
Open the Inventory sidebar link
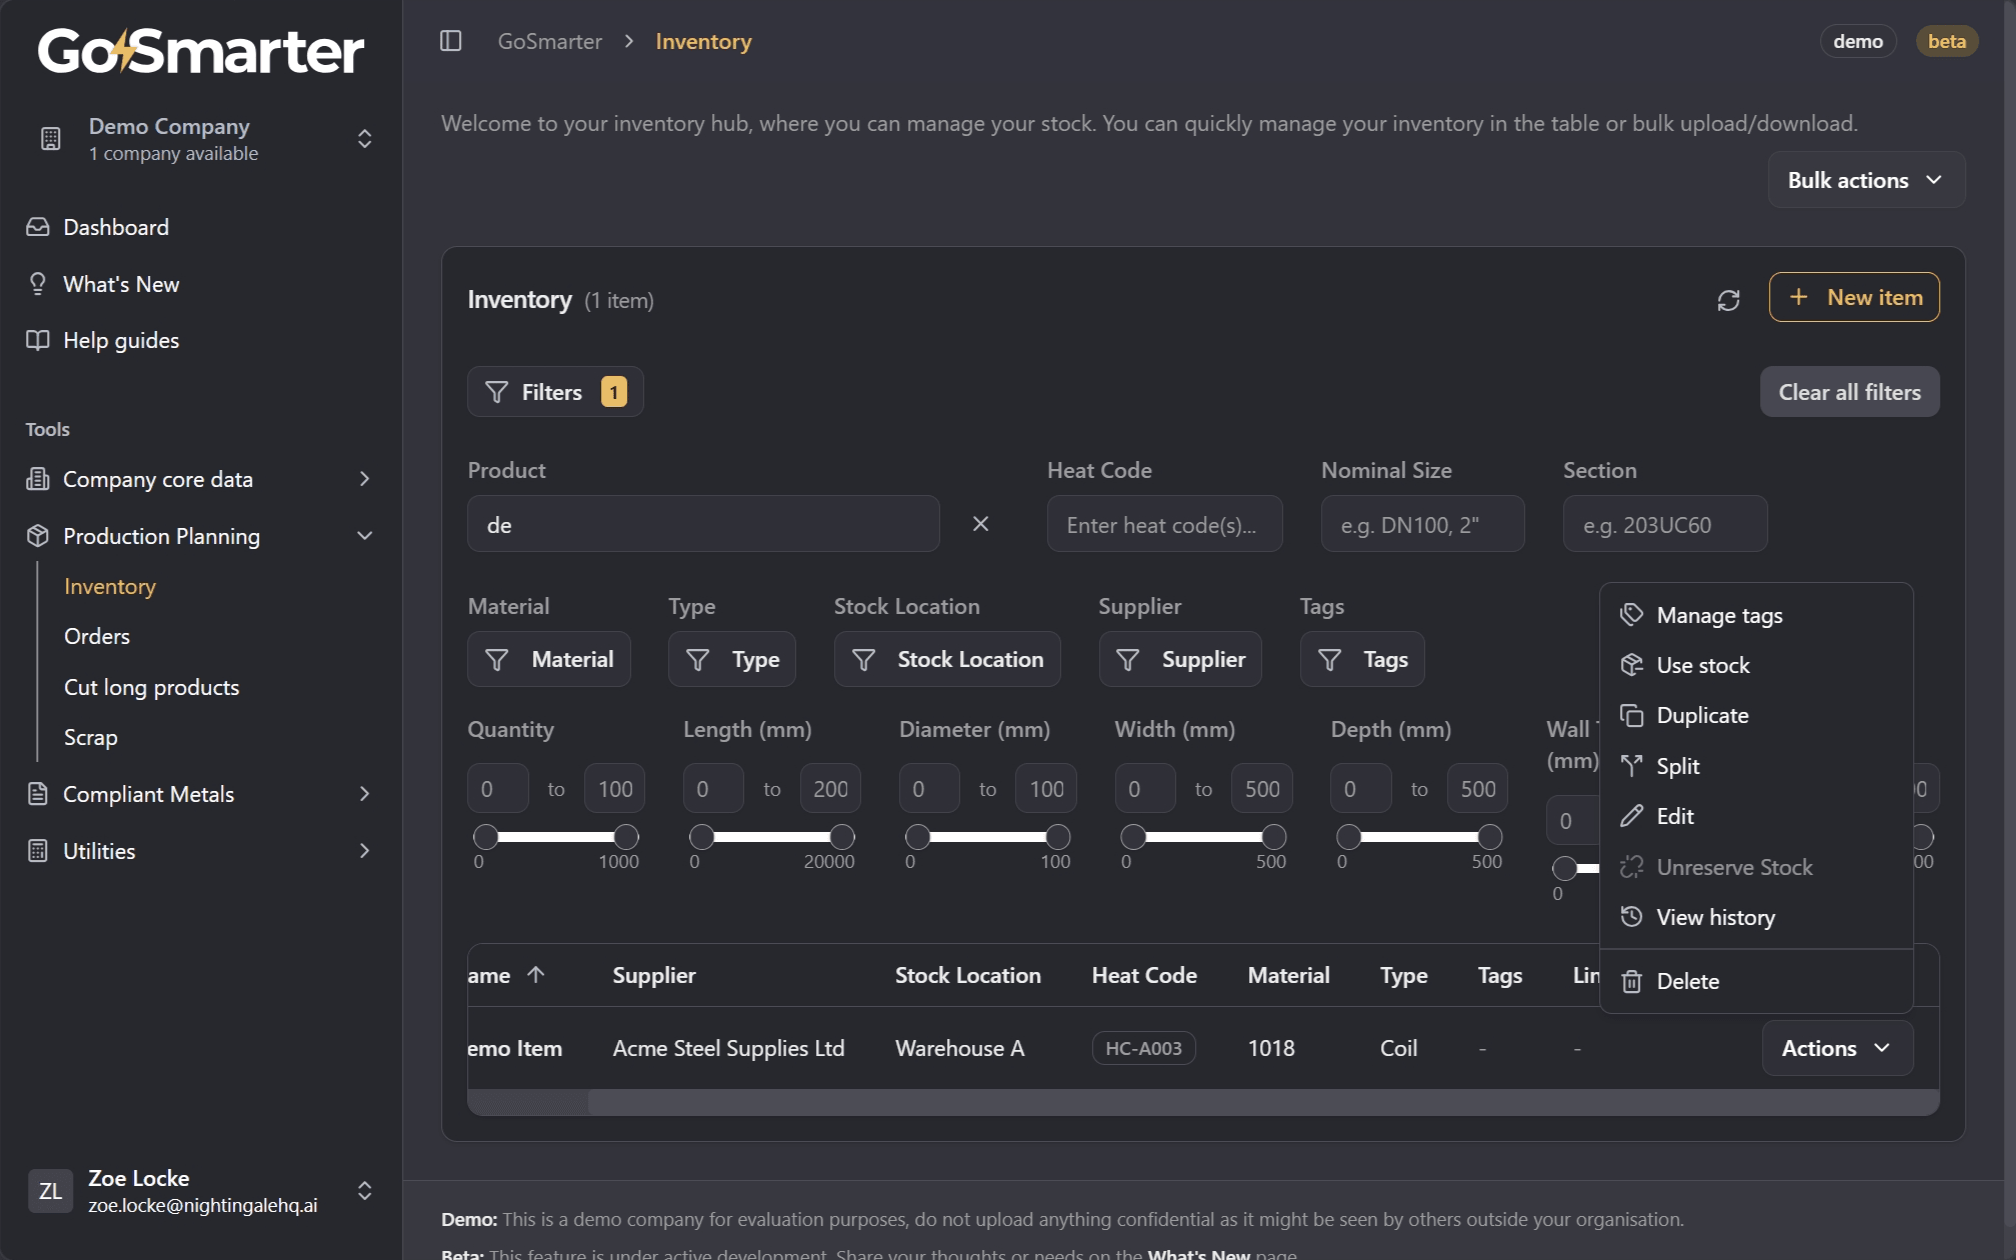coord(110,586)
